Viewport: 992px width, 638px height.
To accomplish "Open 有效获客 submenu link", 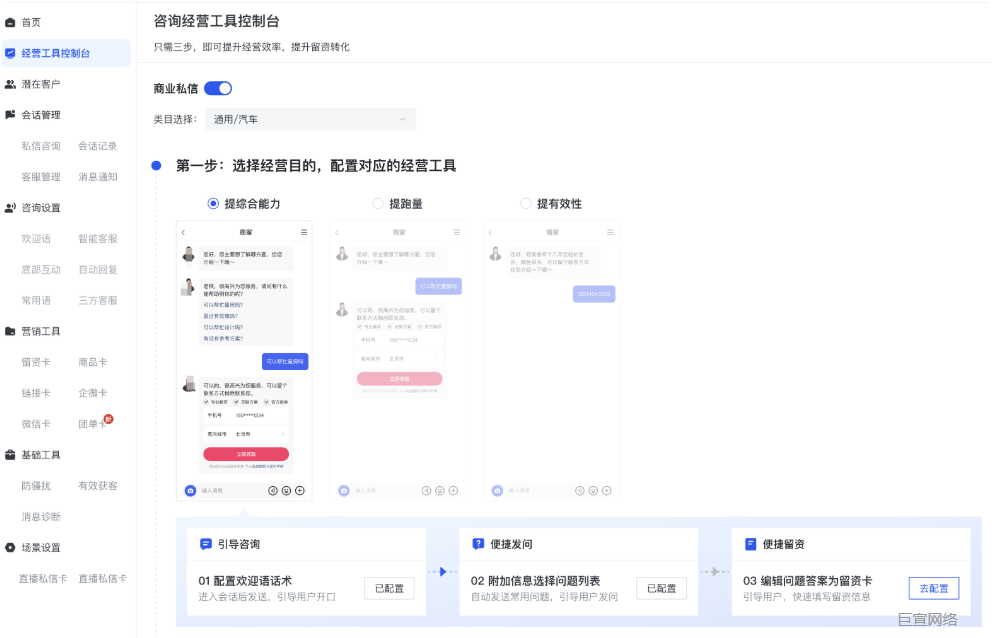I will click(x=97, y=486).
